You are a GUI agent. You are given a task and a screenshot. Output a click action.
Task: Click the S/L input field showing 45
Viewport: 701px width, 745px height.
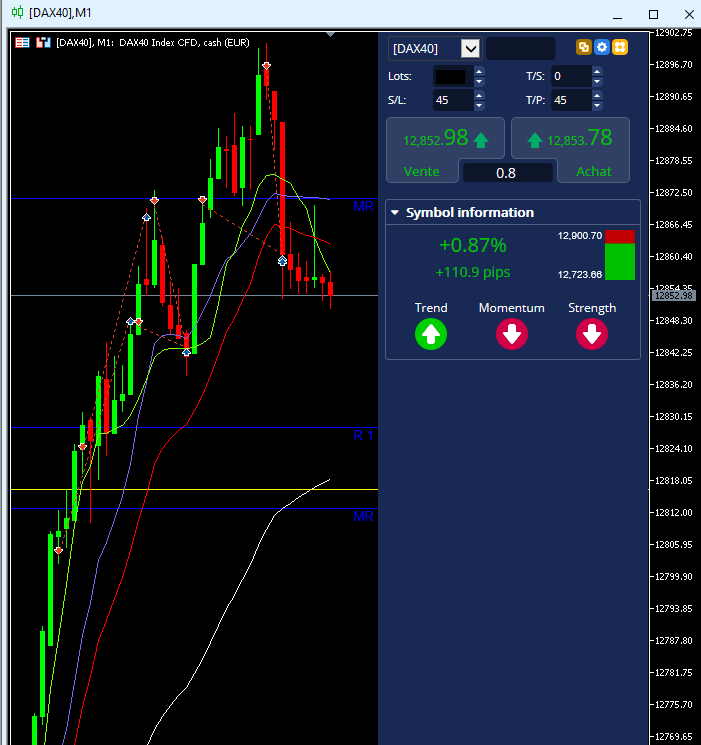pos(453,100)
